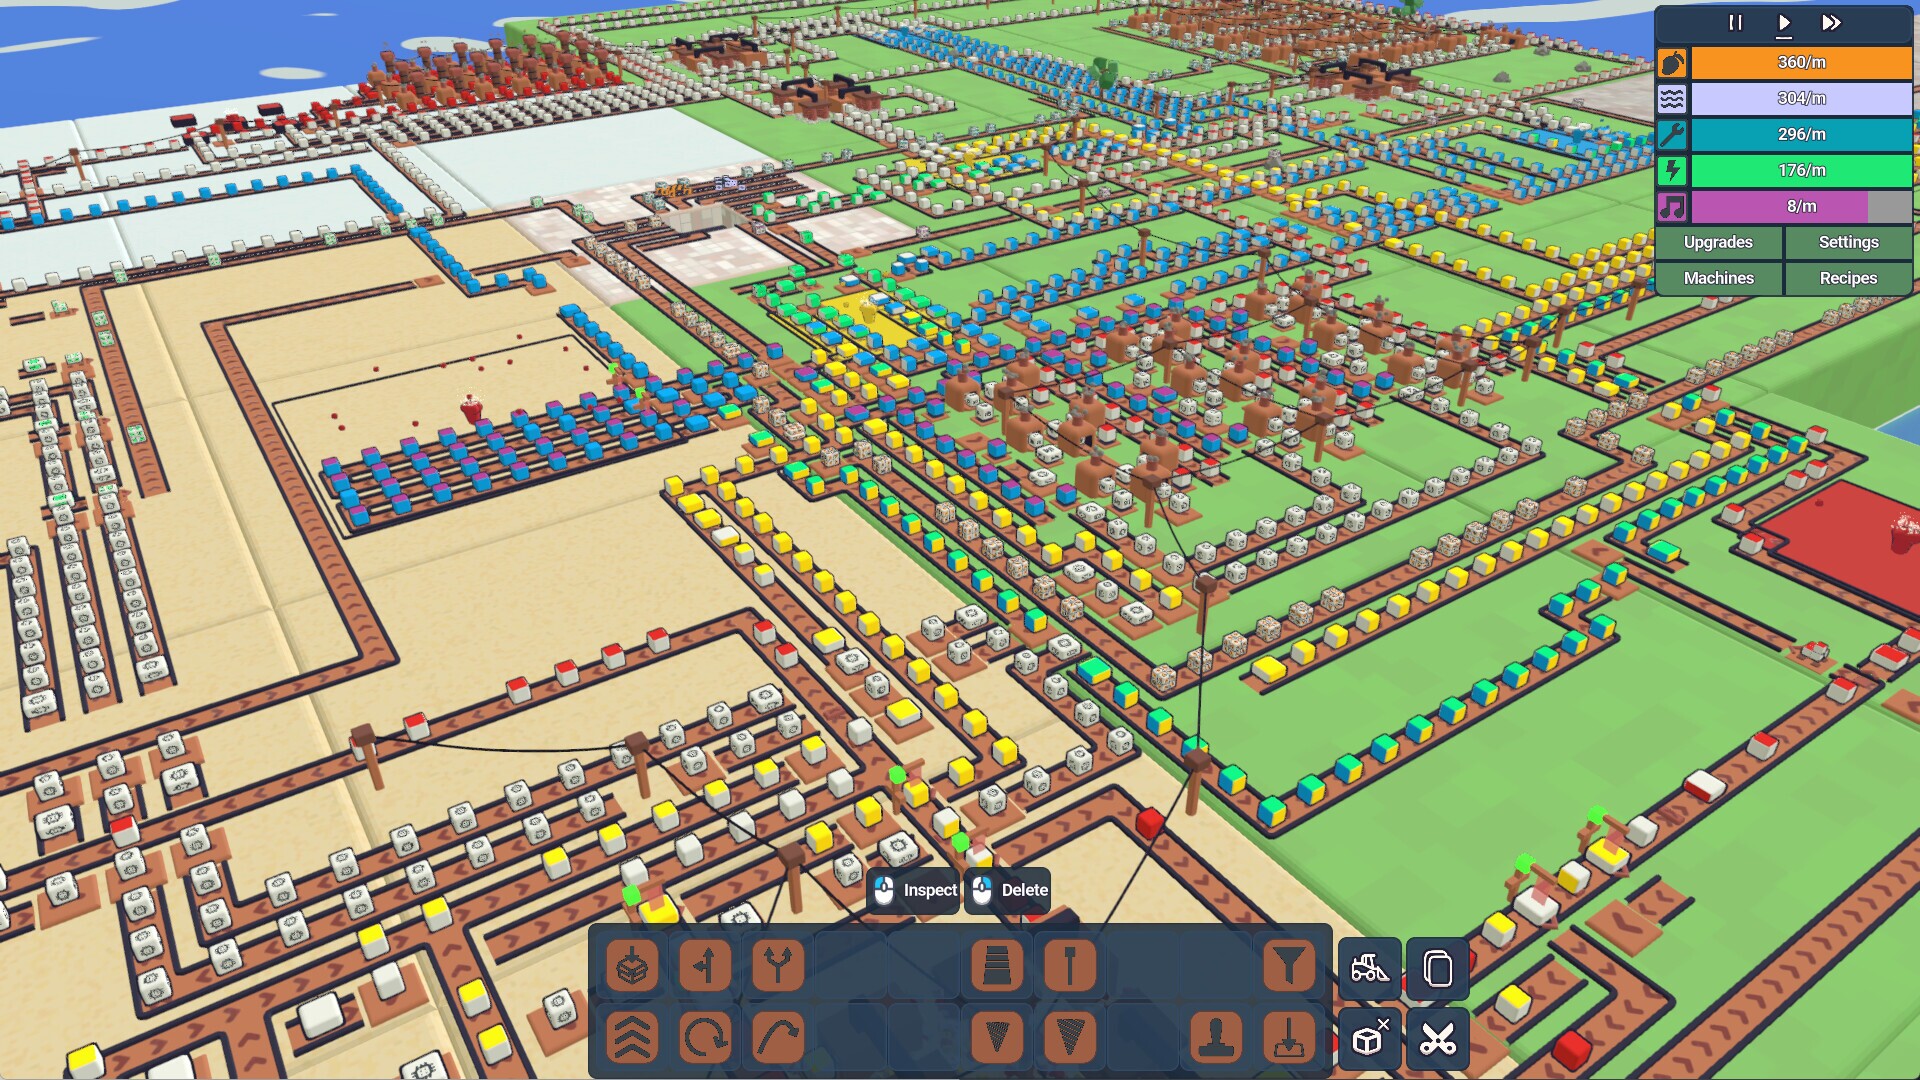
Task: Open the Upgrades panel
Action: pos(1718,242)
